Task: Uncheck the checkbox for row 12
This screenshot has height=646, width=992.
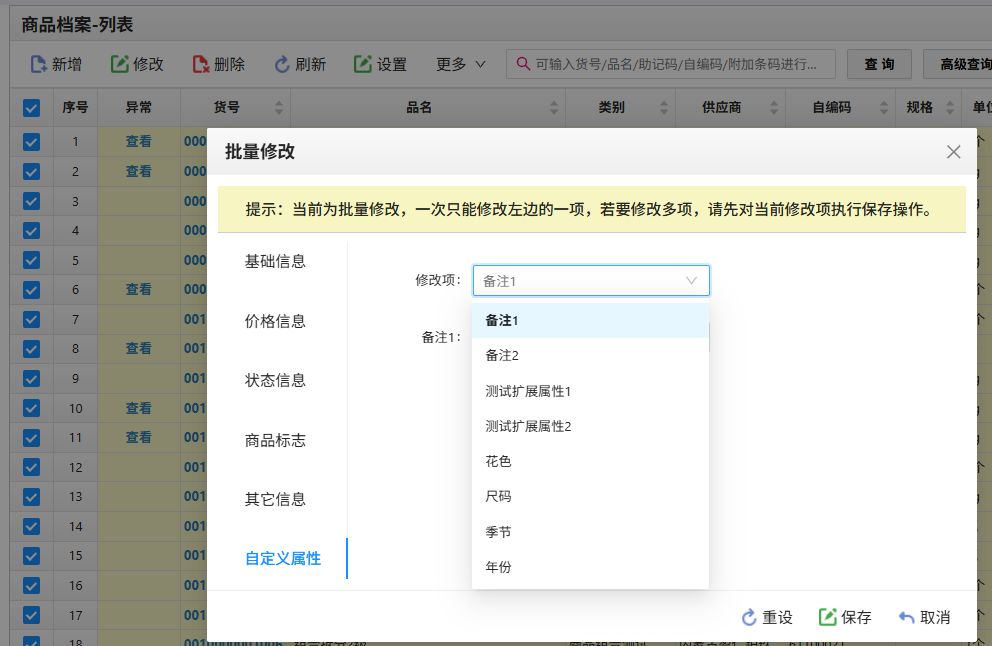Action: [31, 467]
